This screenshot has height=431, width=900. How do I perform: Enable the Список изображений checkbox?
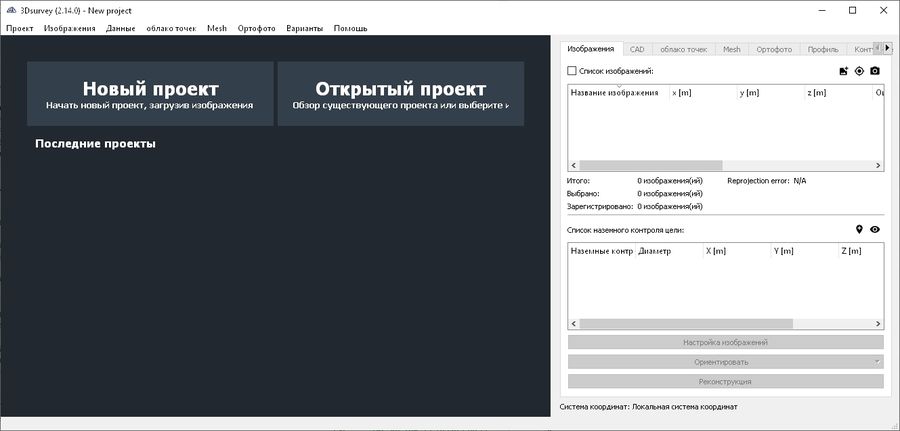(x=572, y=71)
